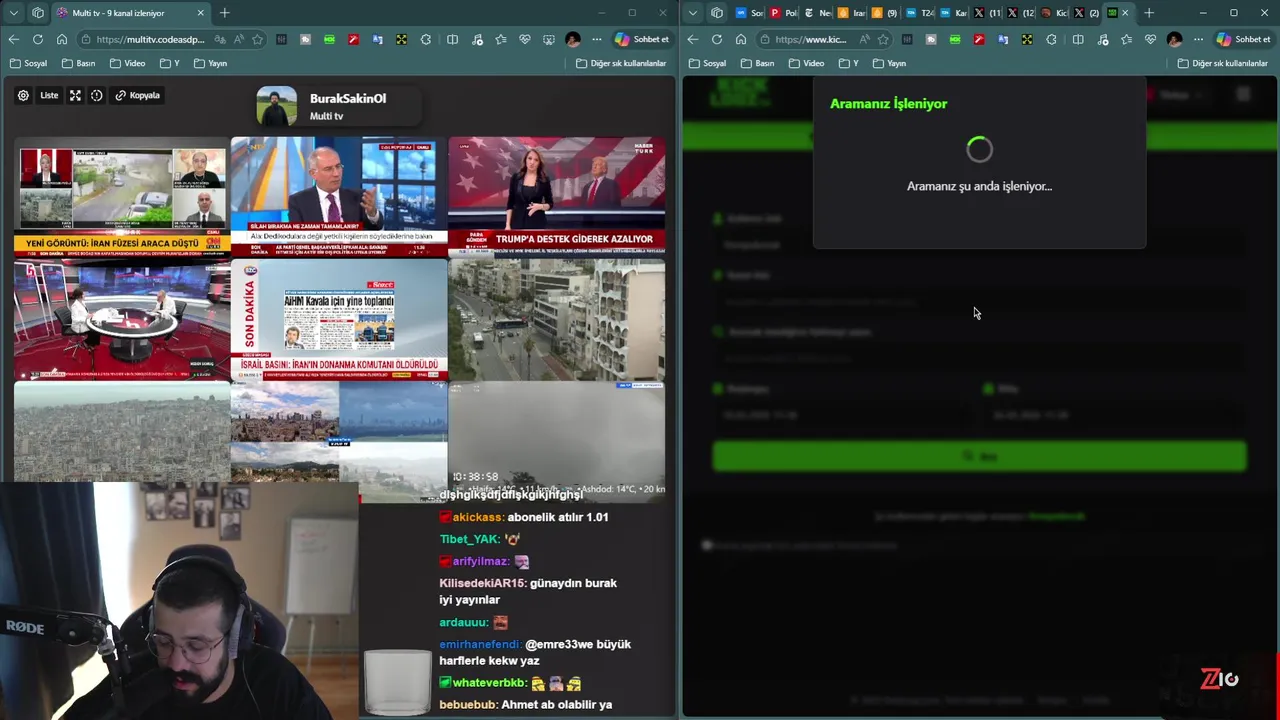
Task: Open Sosyal bookmarks folder in right browser
Action: (x=707, y=63)
